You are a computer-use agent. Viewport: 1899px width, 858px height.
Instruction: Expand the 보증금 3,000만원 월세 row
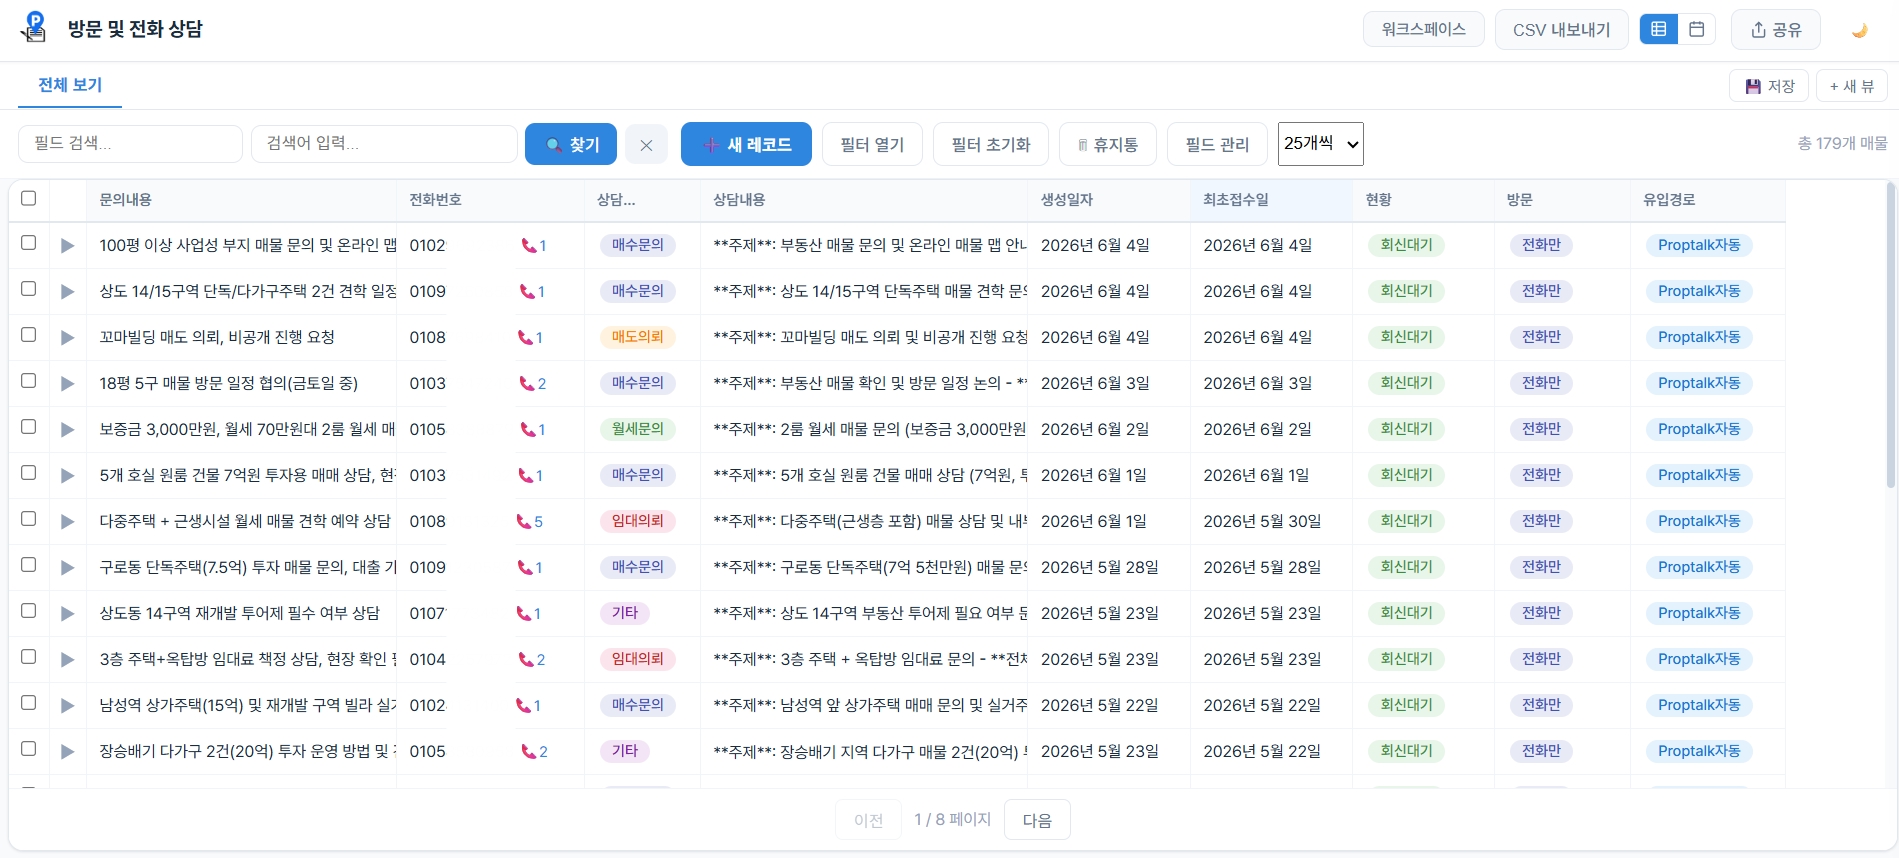tap(67, 430)
